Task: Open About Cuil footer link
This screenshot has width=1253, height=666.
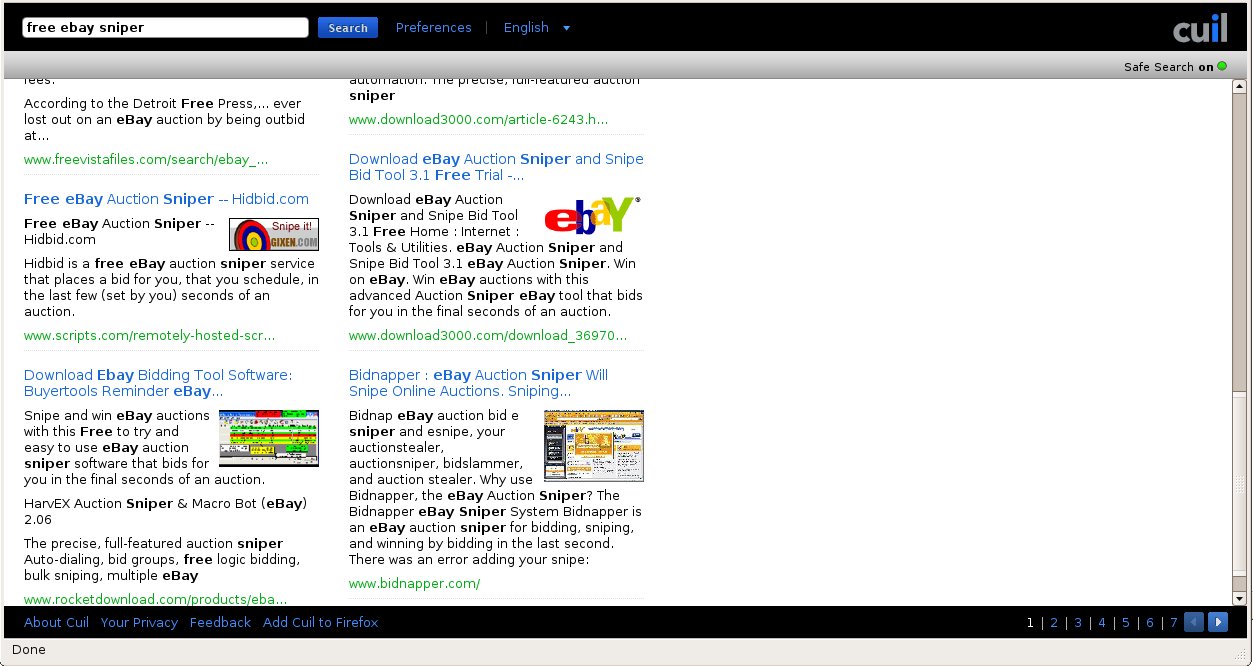Action: pyautogui.click(x=56, y=622)
